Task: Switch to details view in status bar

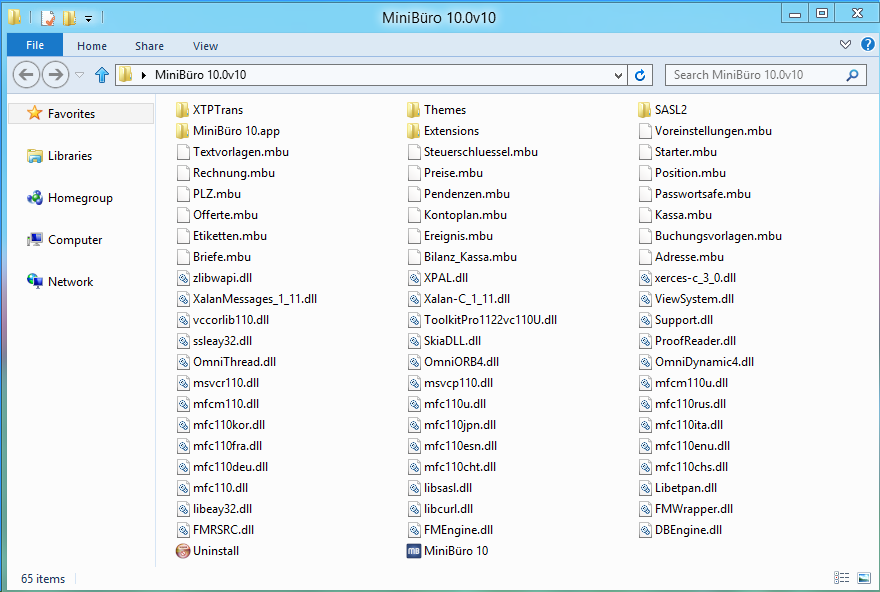Action: [841, 577]
